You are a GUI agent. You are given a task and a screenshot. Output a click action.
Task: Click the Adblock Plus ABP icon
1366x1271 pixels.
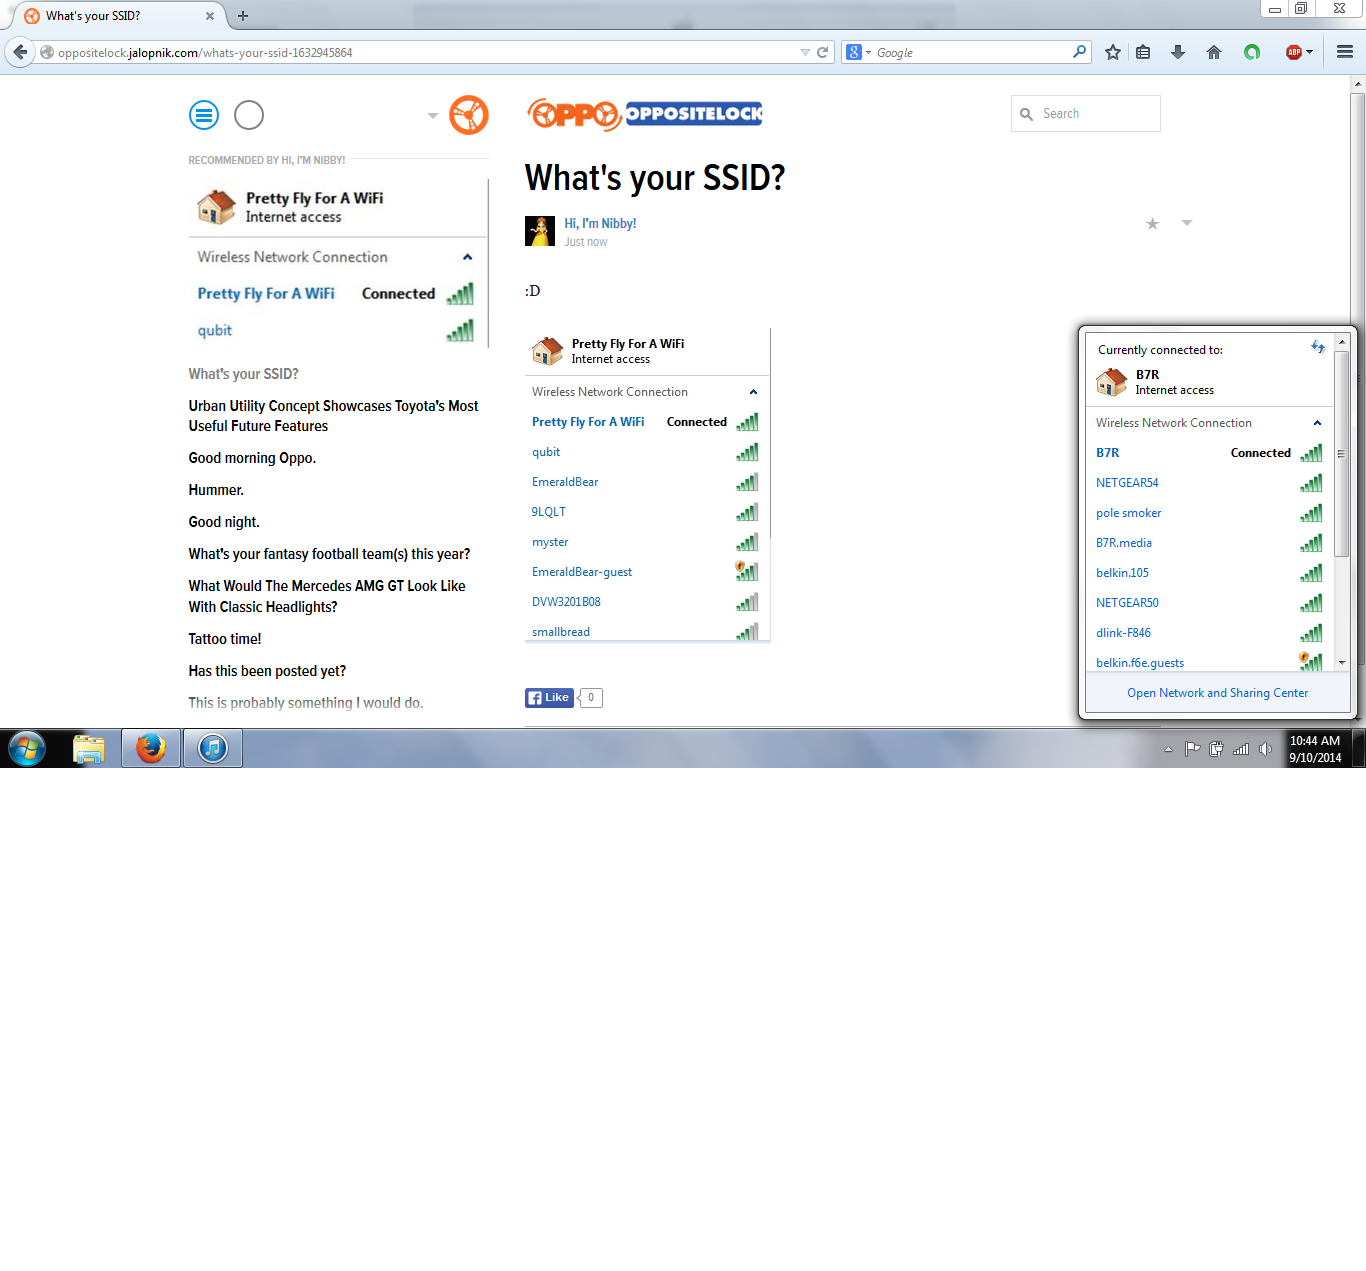pos(1293,52)
